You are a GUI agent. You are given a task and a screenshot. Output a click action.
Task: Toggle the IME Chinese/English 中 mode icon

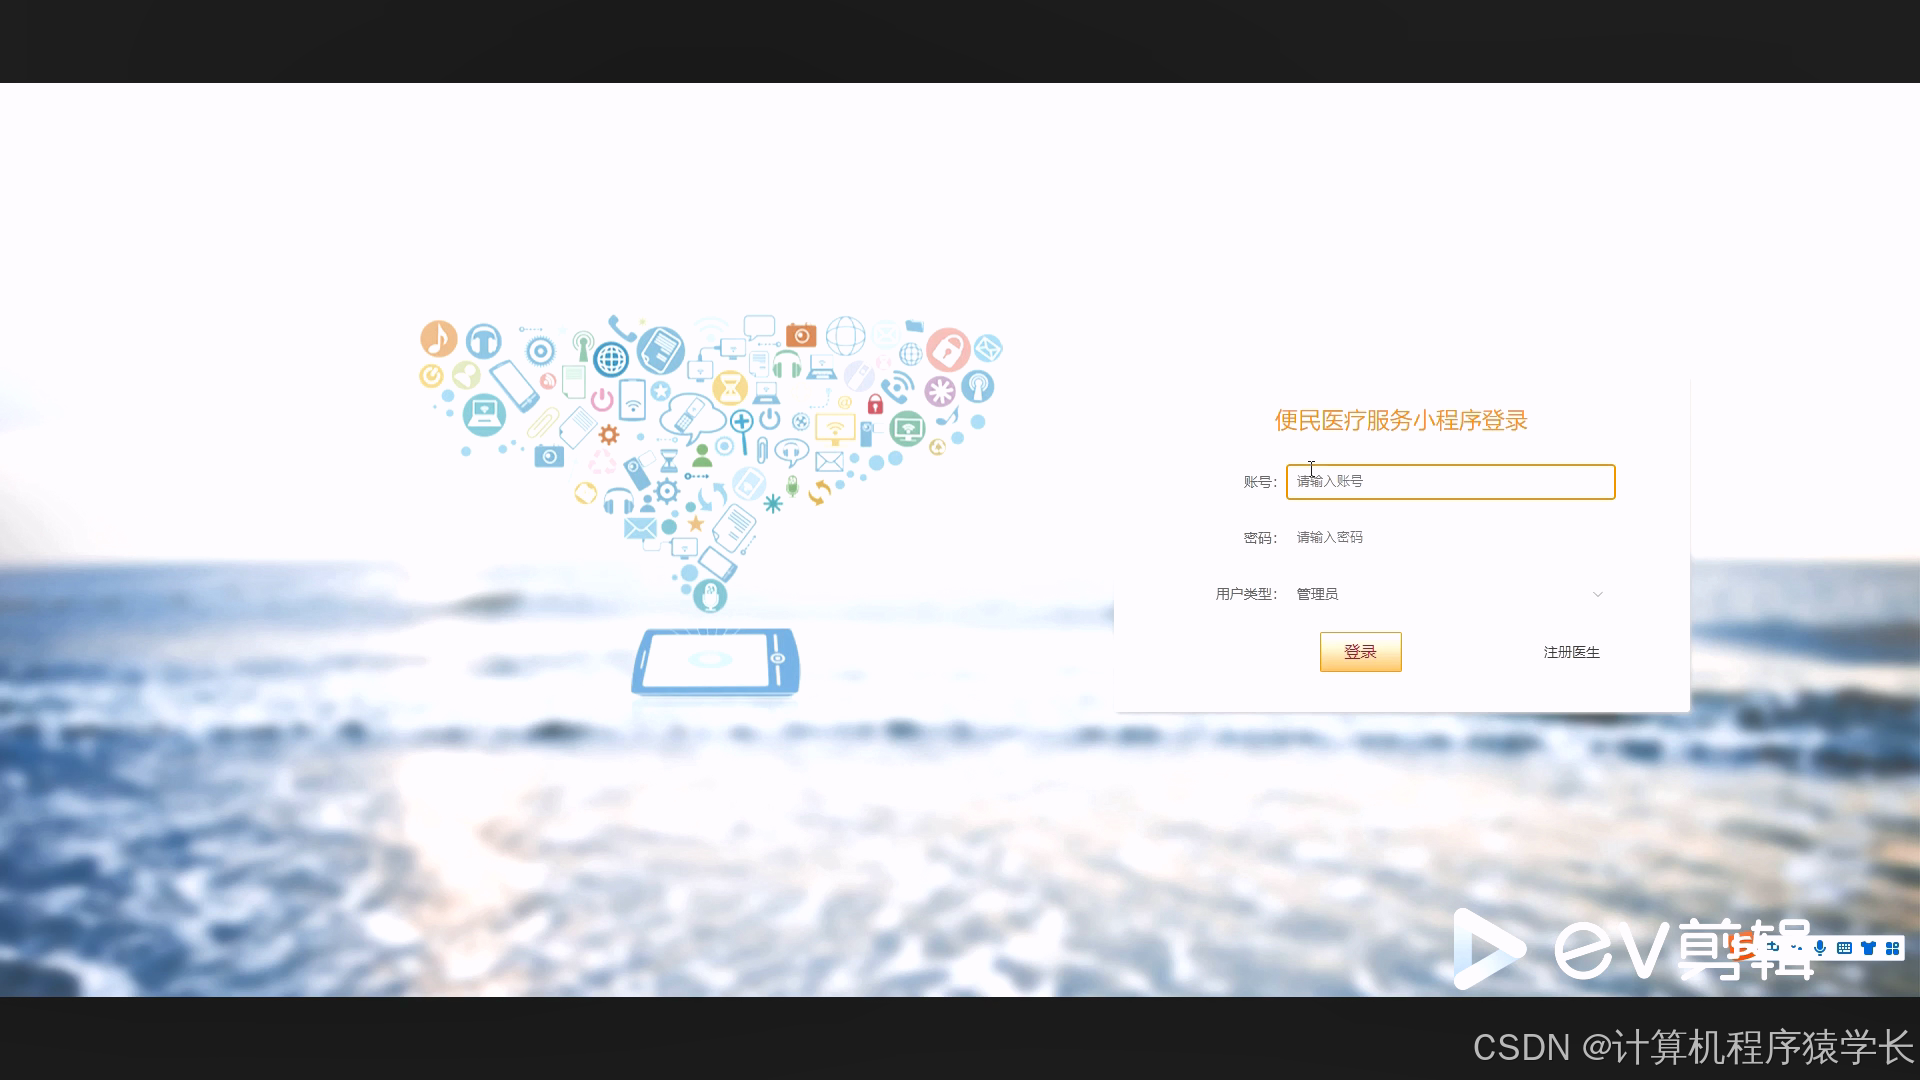pos(1772,947)
